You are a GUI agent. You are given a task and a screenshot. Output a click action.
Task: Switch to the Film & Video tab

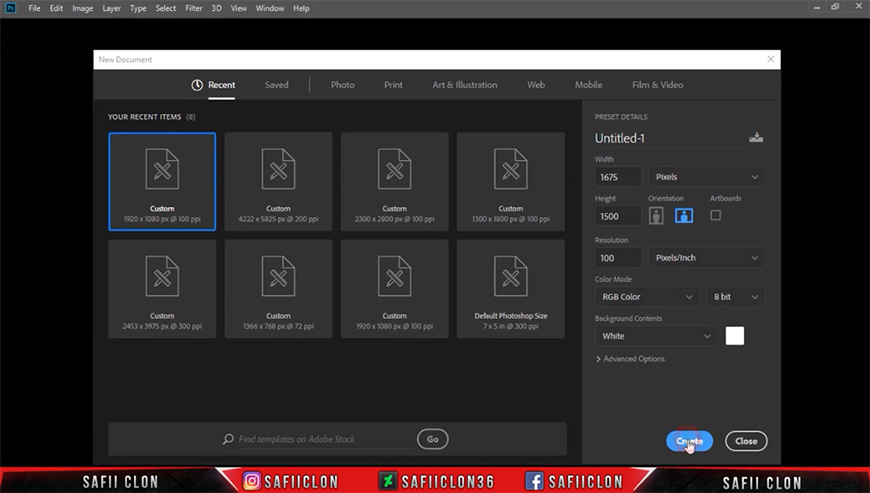click(657, 85)
